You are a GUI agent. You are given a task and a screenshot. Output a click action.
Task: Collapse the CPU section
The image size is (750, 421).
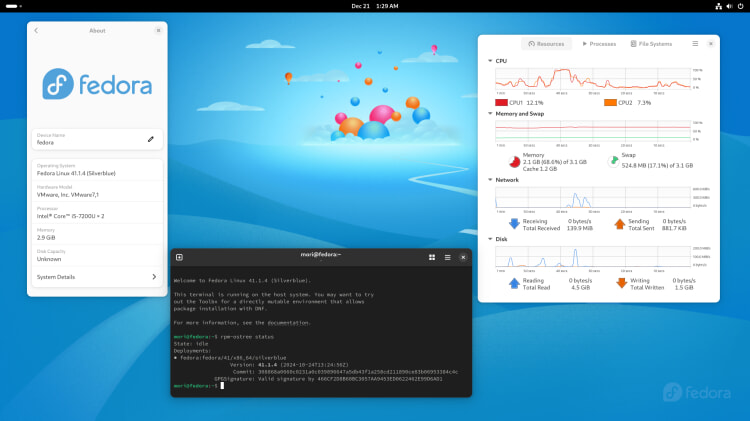(490, 61)
